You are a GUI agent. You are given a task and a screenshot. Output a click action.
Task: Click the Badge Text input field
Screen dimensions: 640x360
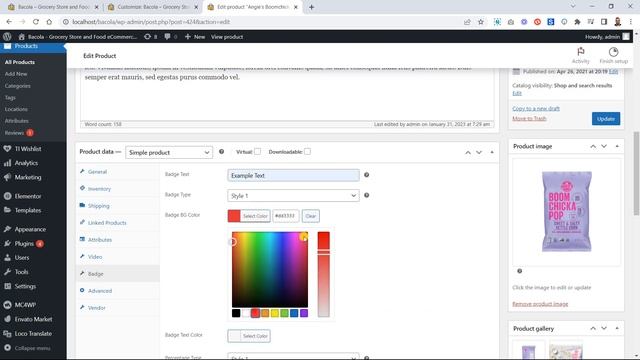point(293,175)
